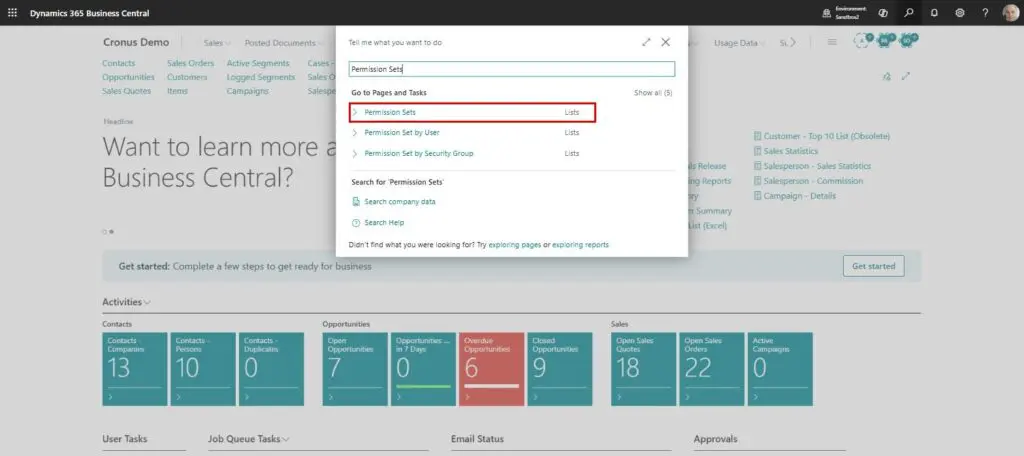
Task: Open the Contacts link
Action: pyautogui.click(x=119, y=63)
